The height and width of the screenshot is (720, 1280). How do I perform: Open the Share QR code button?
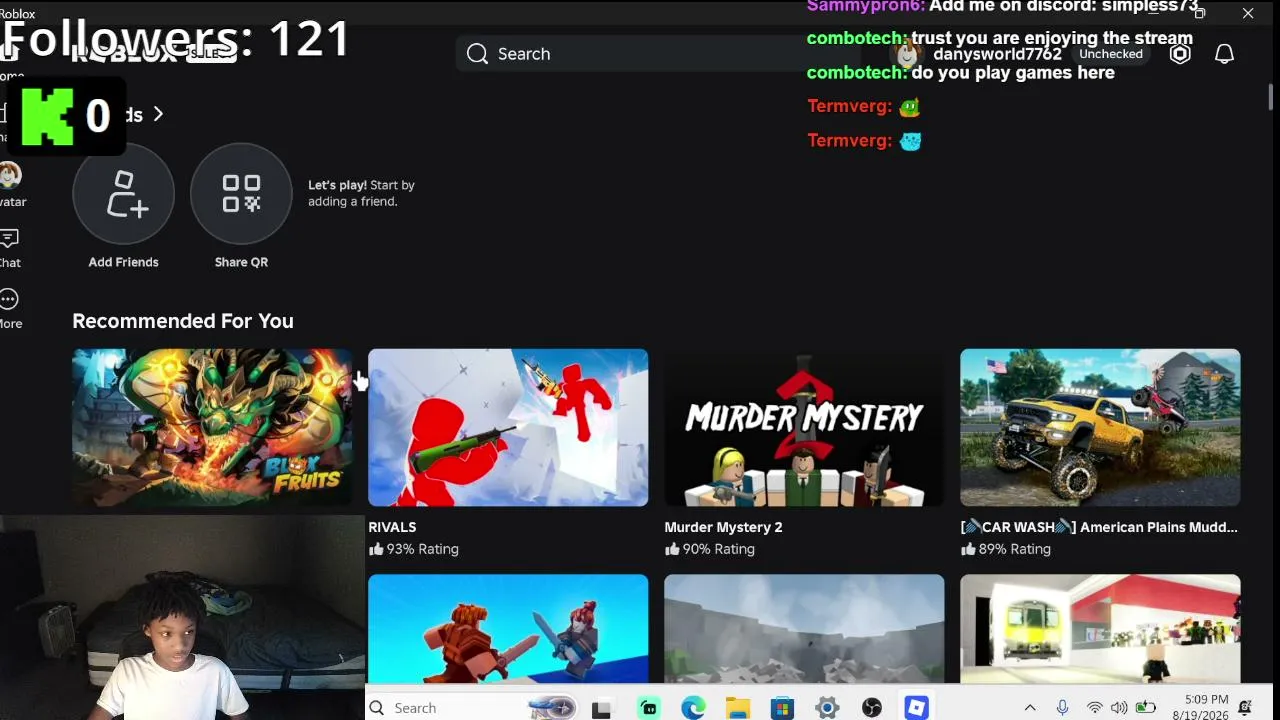[241, 193]
